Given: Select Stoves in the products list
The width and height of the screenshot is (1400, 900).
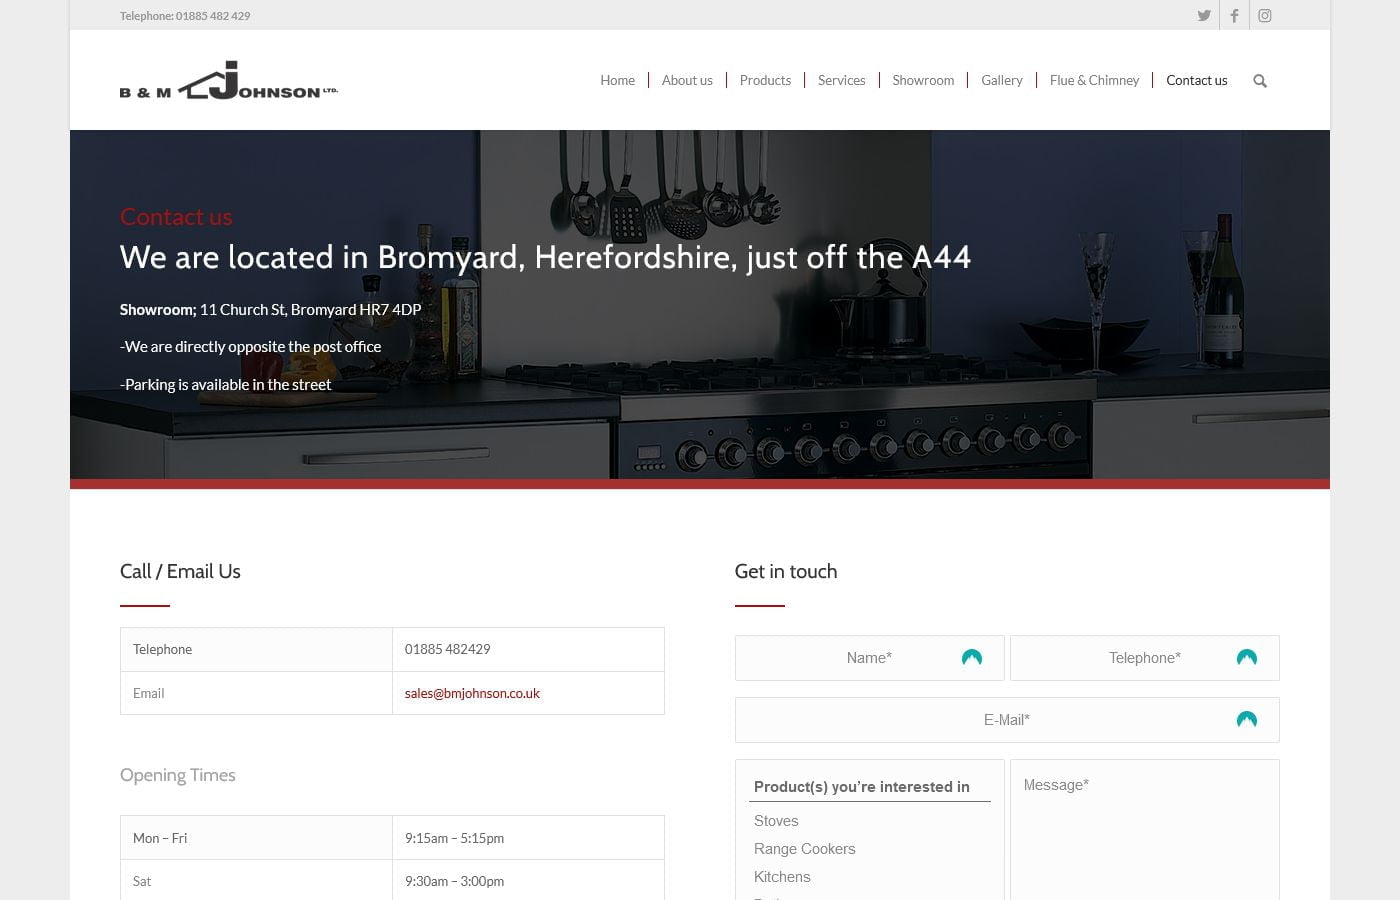Looking at the screenshot, I should click(776, 821).
